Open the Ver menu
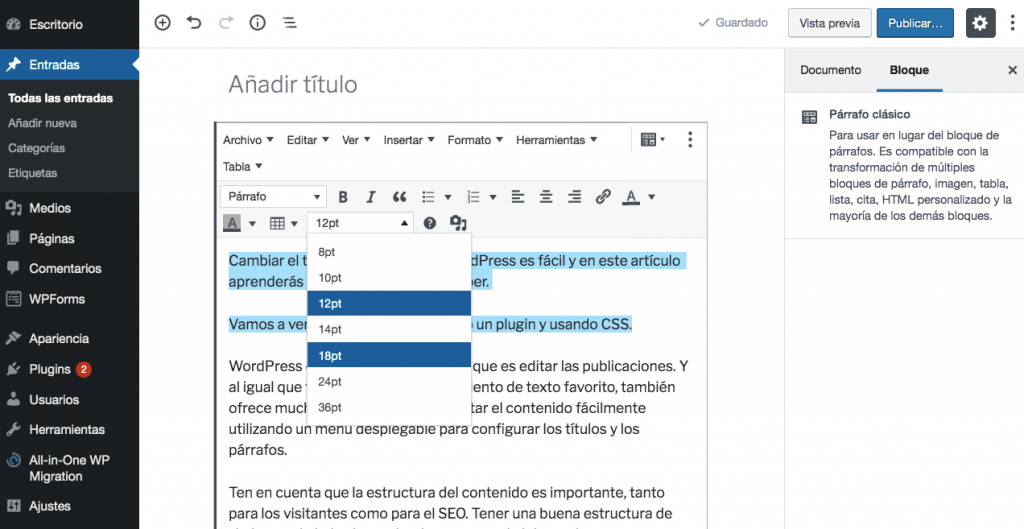 [x=356, y=140]
